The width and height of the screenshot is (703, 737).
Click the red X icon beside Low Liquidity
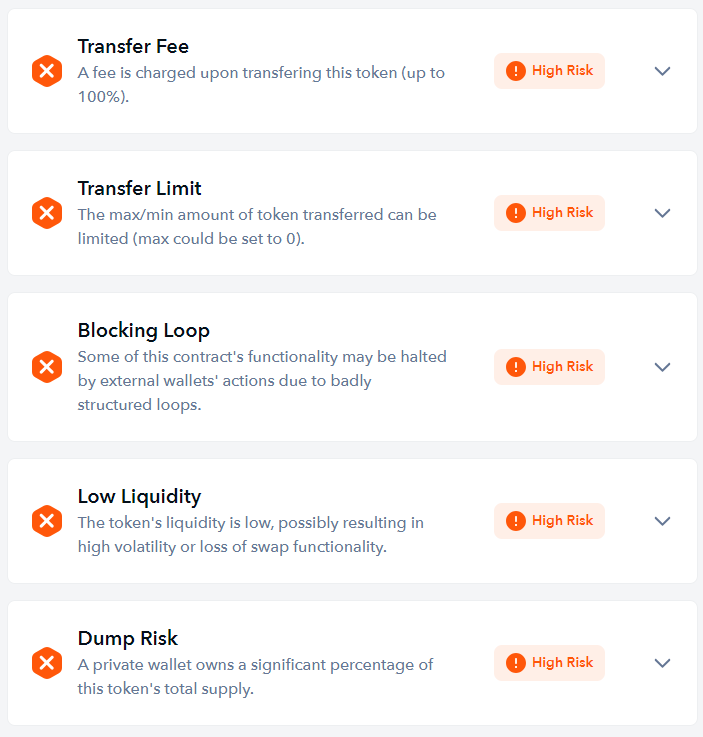point(47,521)
